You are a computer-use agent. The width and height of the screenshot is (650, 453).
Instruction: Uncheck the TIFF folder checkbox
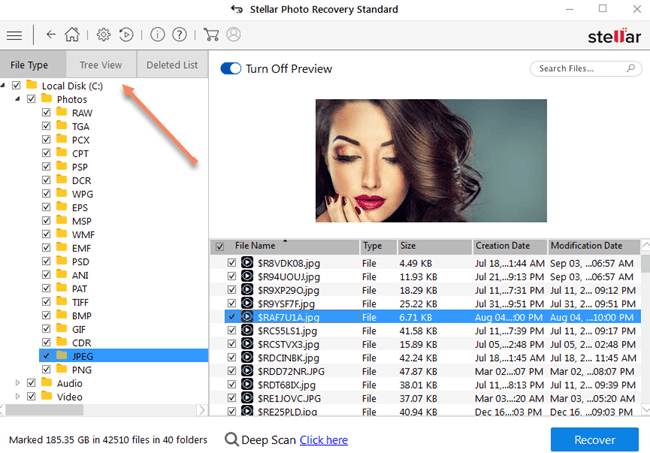pos(46,302)
